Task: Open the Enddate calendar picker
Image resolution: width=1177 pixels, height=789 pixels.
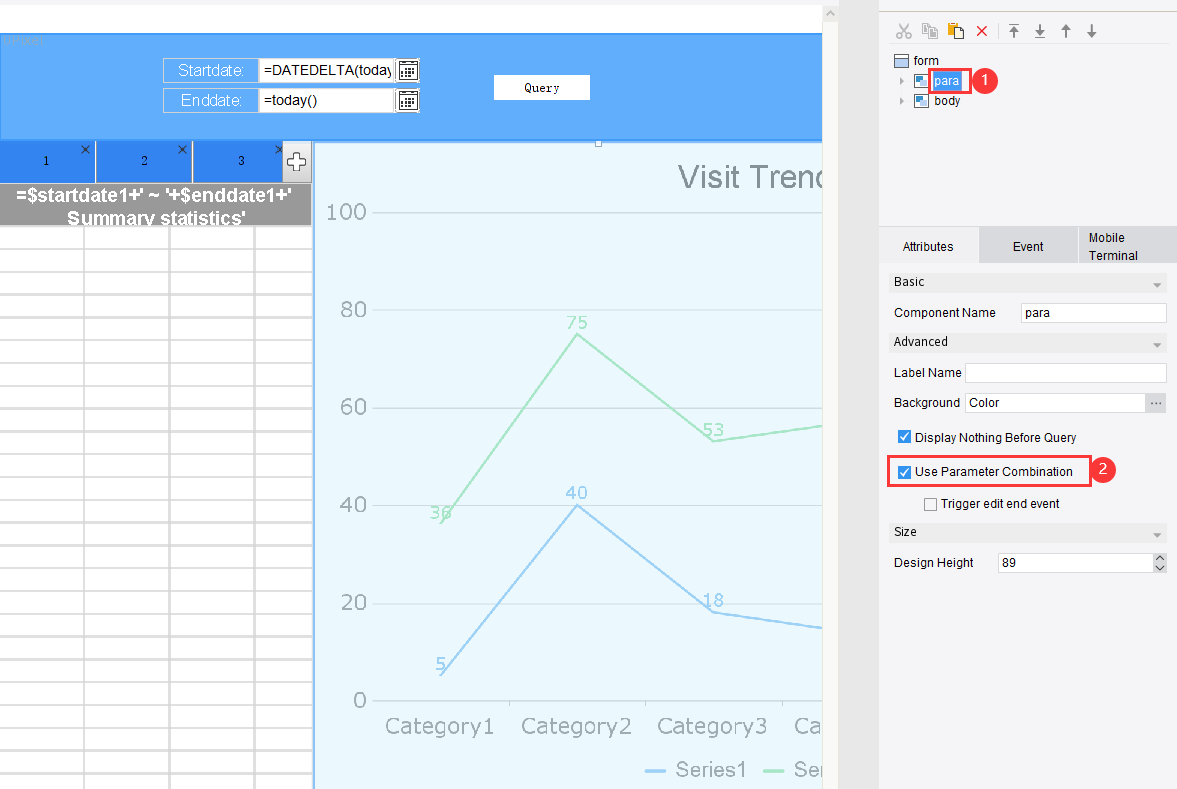Action: (408, 101)
